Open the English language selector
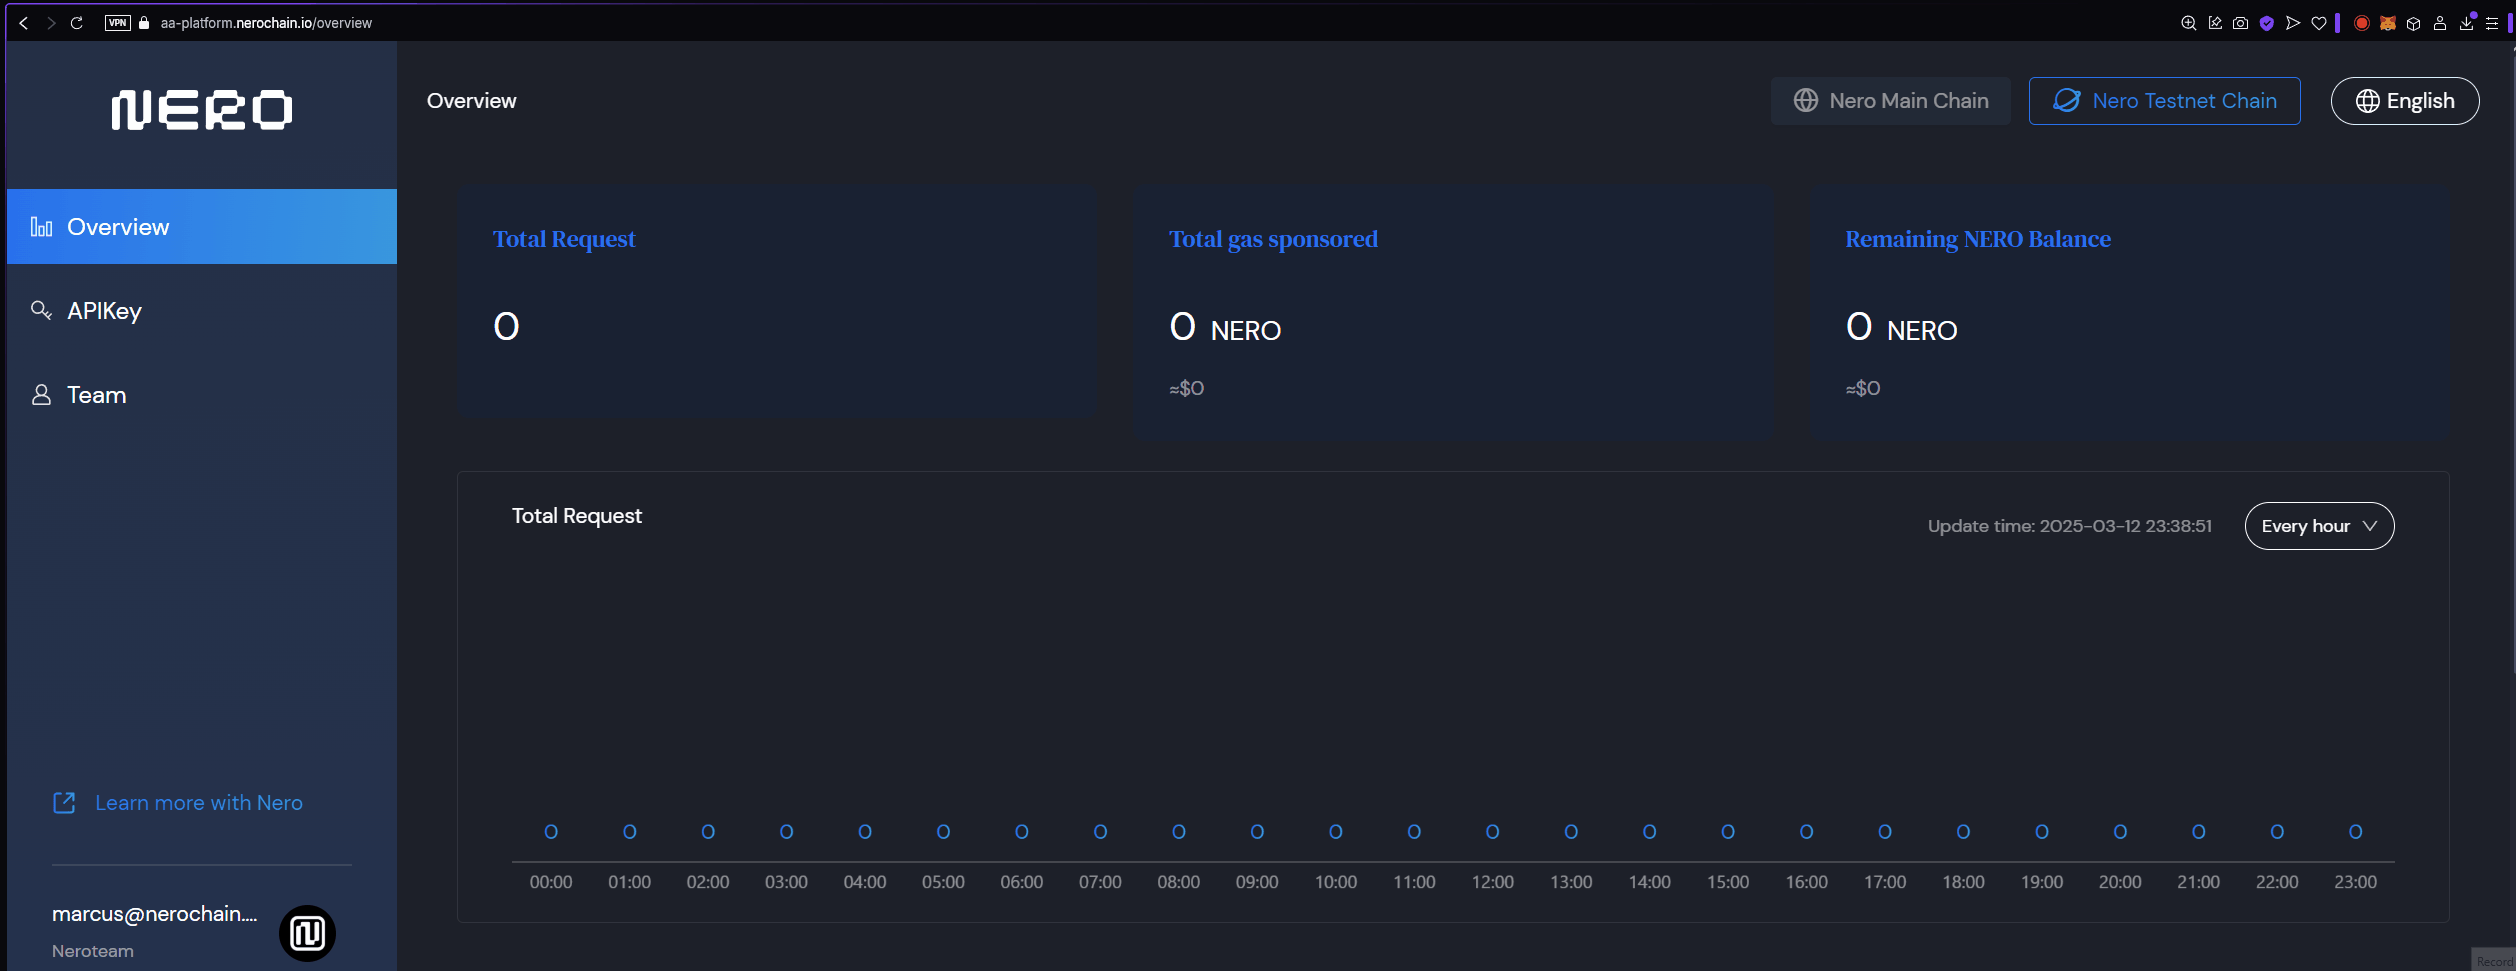Image resolution: width=2516 pixels, height=971 pixels. pyautogui.click(x=2404, y=101)
